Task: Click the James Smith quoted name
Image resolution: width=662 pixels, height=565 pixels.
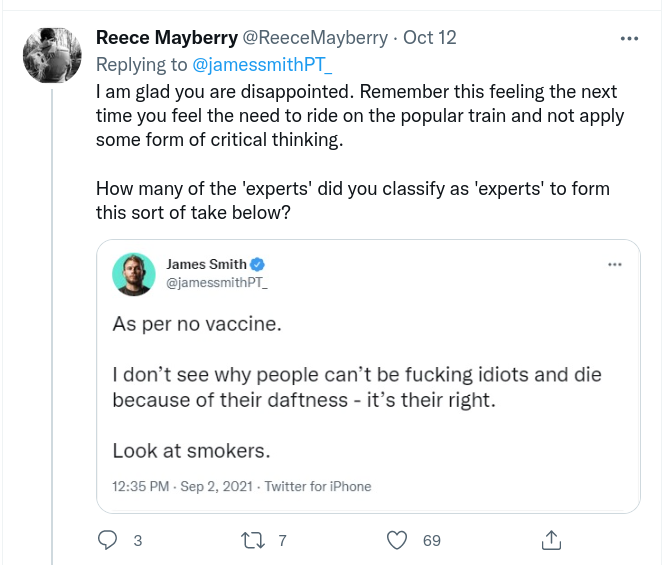Action: coord(206,264)
